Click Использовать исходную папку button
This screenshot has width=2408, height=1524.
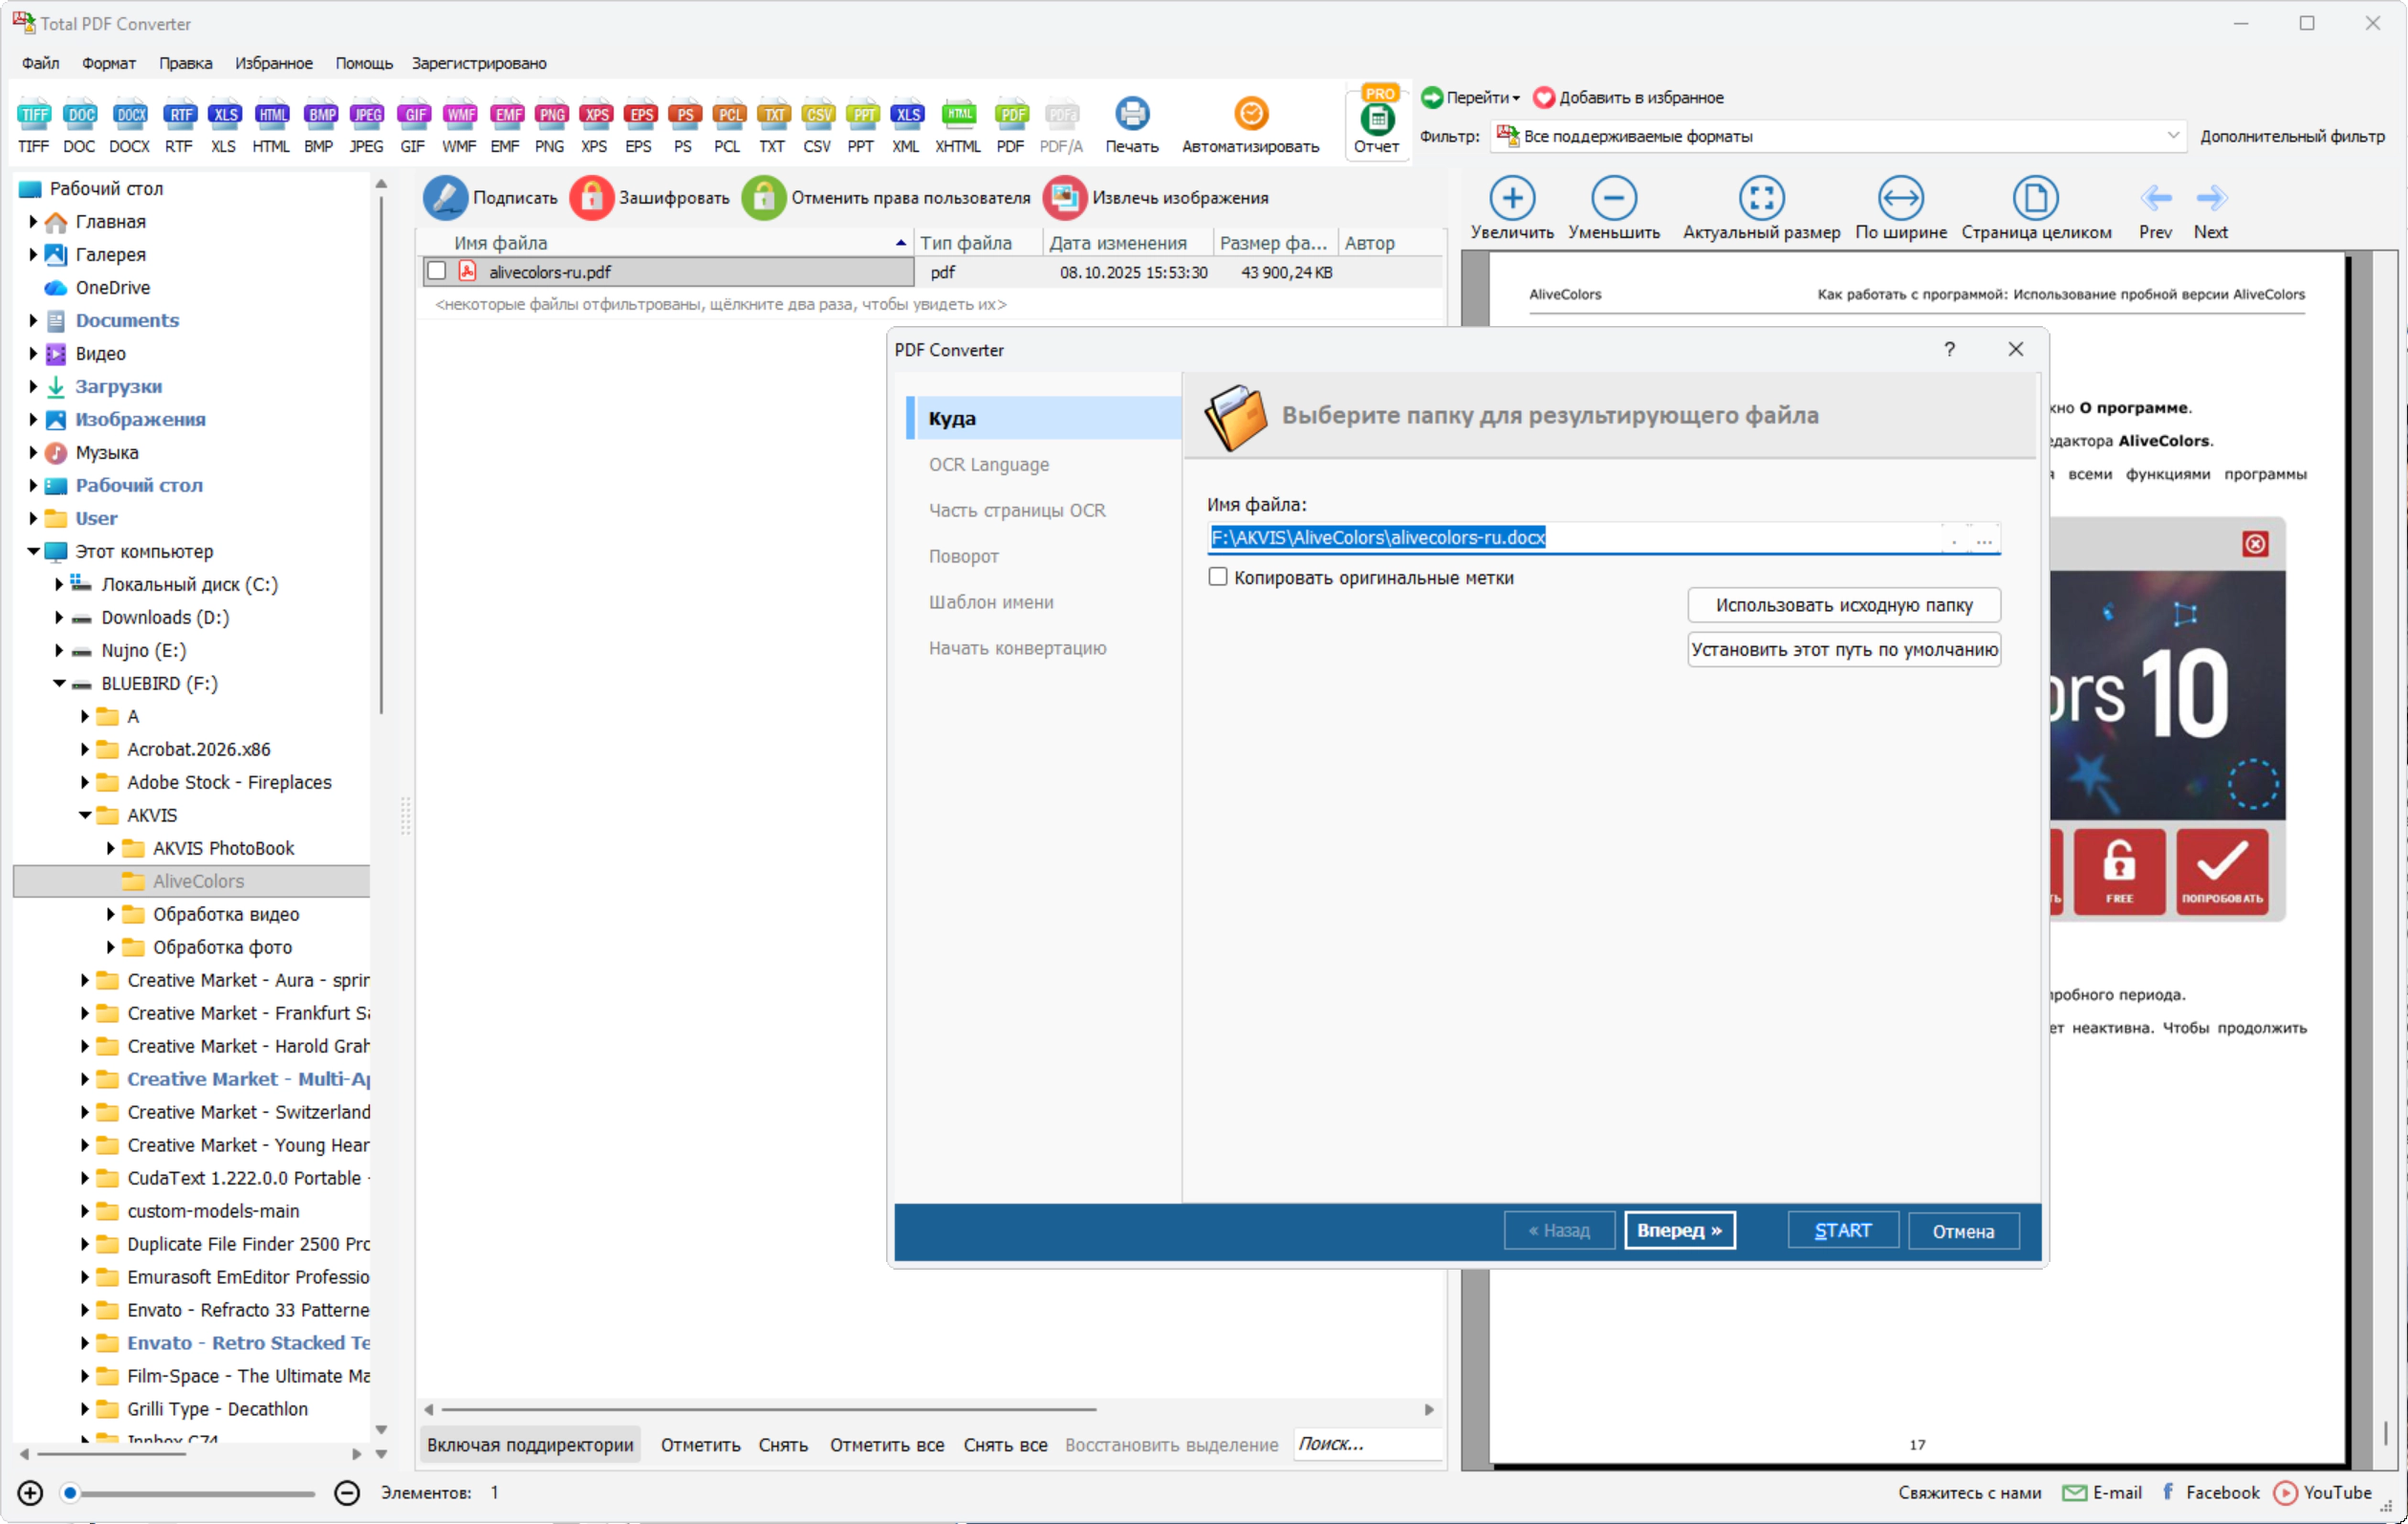(1844, 605)
